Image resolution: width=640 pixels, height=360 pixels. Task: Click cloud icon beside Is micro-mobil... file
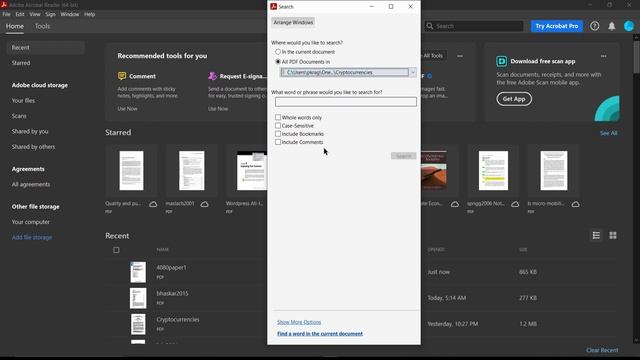pyautogui.click(x=576, y=204)
